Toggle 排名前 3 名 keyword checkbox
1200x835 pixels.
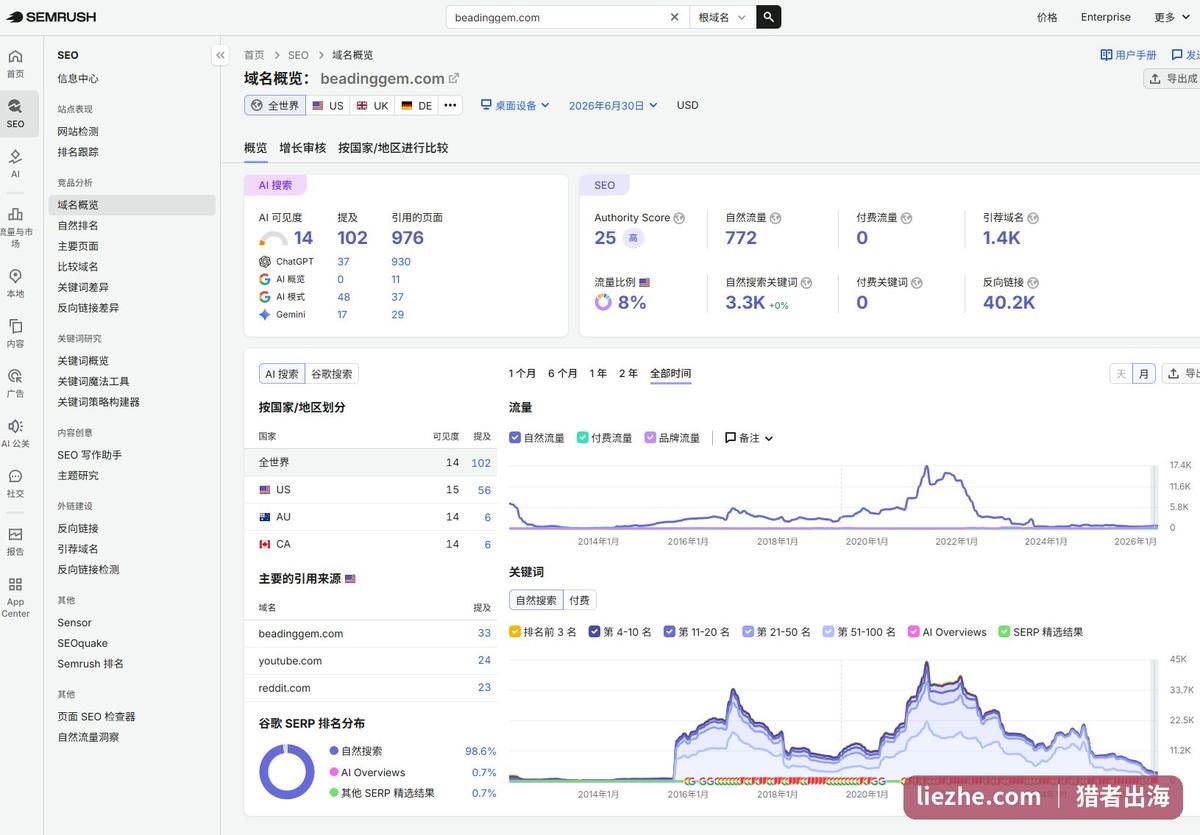(515, 632)
